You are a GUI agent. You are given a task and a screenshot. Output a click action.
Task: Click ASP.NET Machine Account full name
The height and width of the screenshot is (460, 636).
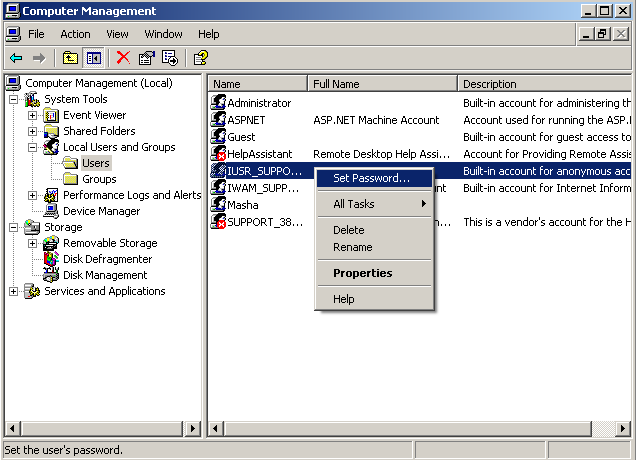tap(376, 120)
